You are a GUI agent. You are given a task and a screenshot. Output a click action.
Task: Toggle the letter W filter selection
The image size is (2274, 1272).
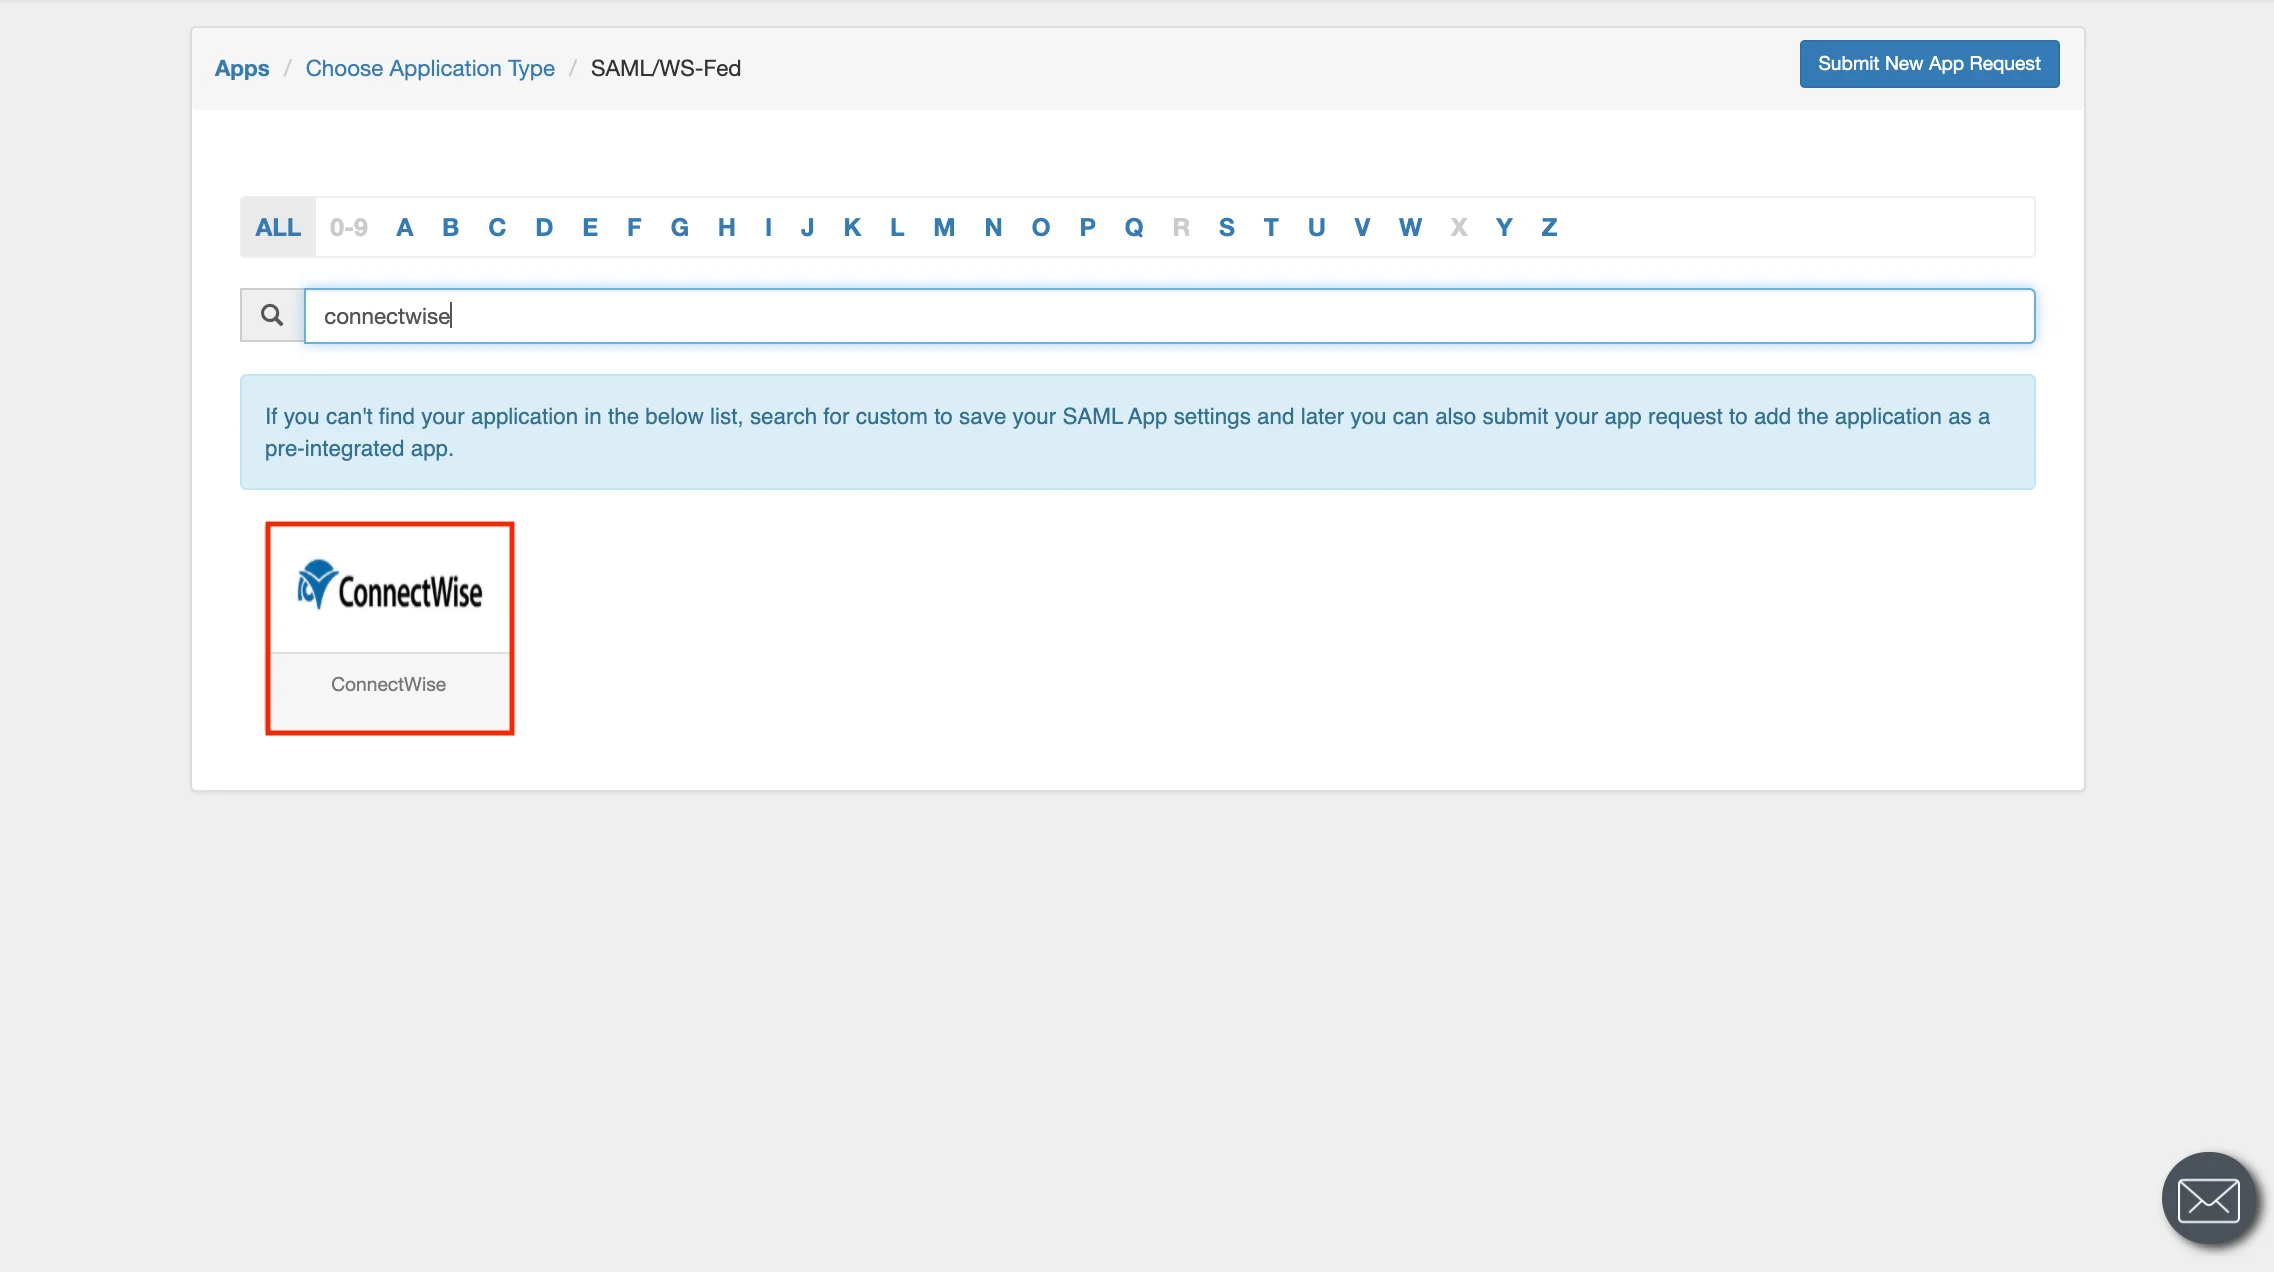pyautogui.click(x=1409, y=228)
